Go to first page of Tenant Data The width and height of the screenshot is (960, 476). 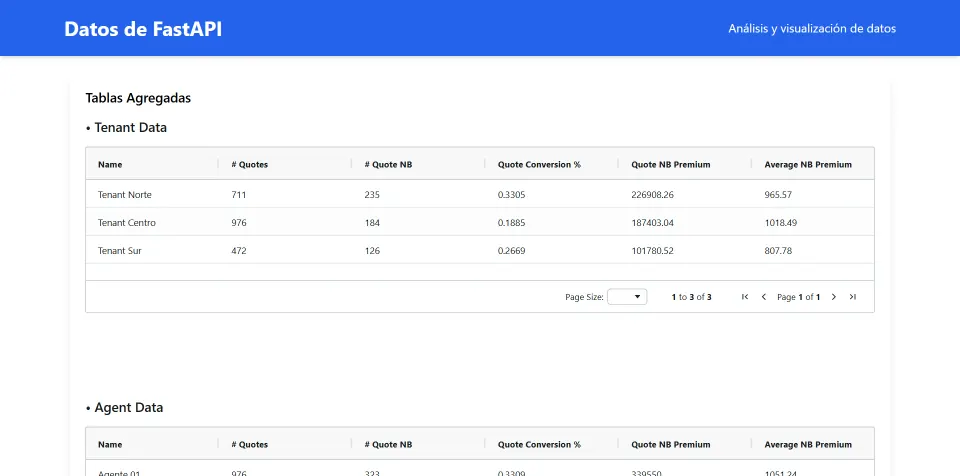coord(745,297)
